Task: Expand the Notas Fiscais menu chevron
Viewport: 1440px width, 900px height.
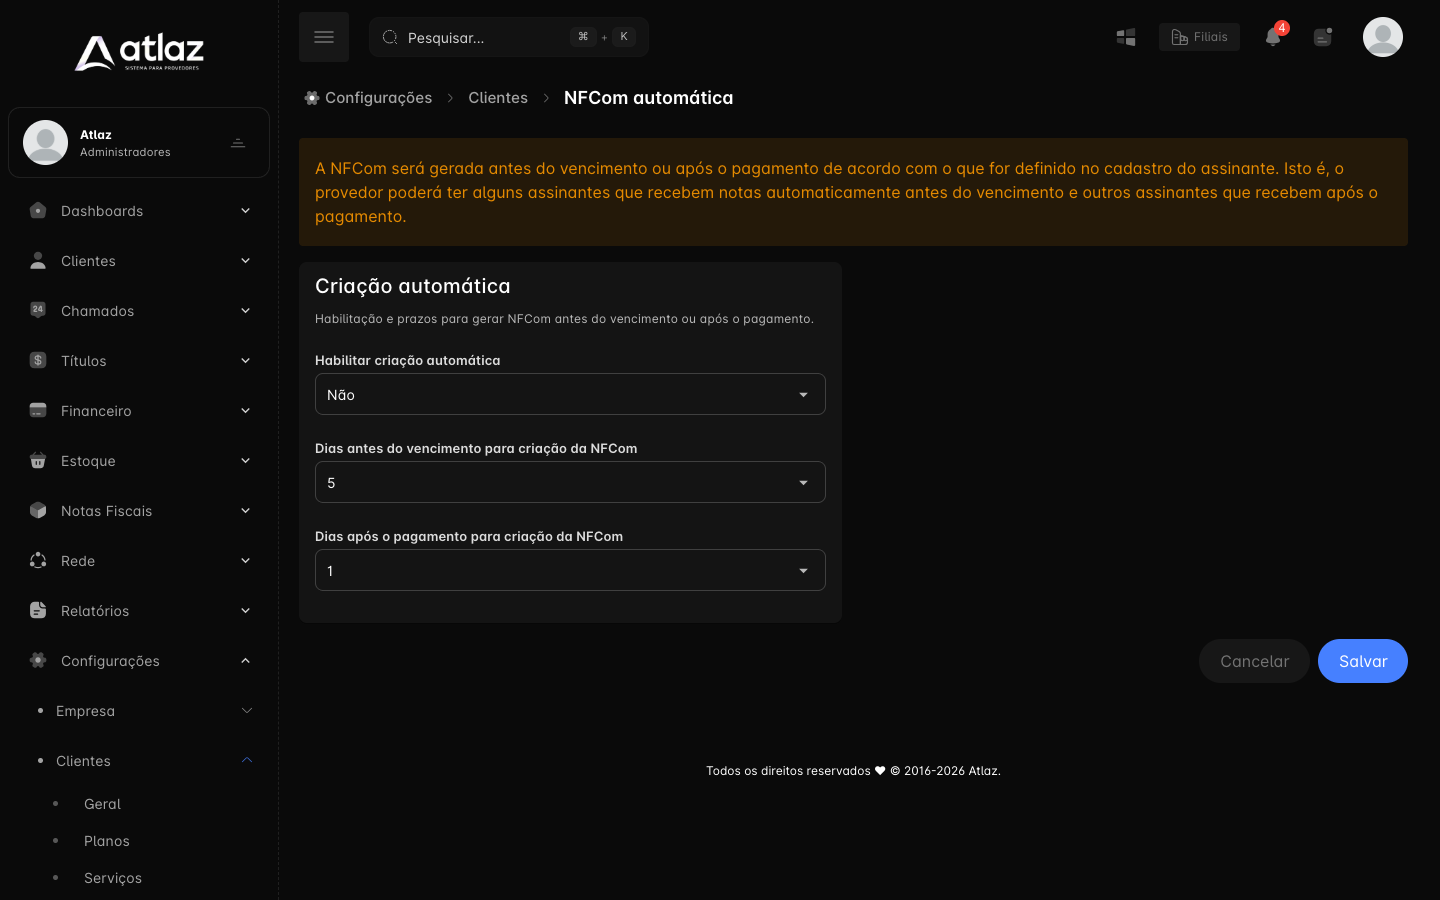Action: tap(246, 510)
